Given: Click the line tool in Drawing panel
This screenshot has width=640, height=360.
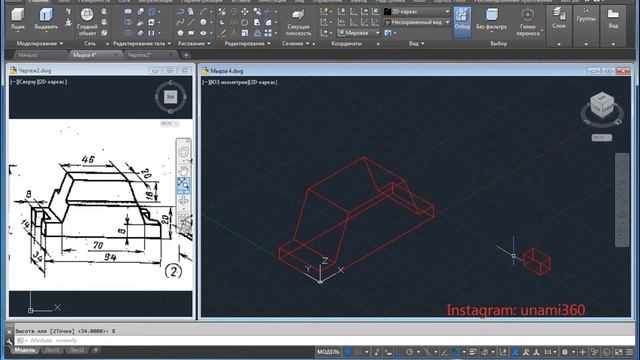Looking at the screenshot, I should coord(191,22).
